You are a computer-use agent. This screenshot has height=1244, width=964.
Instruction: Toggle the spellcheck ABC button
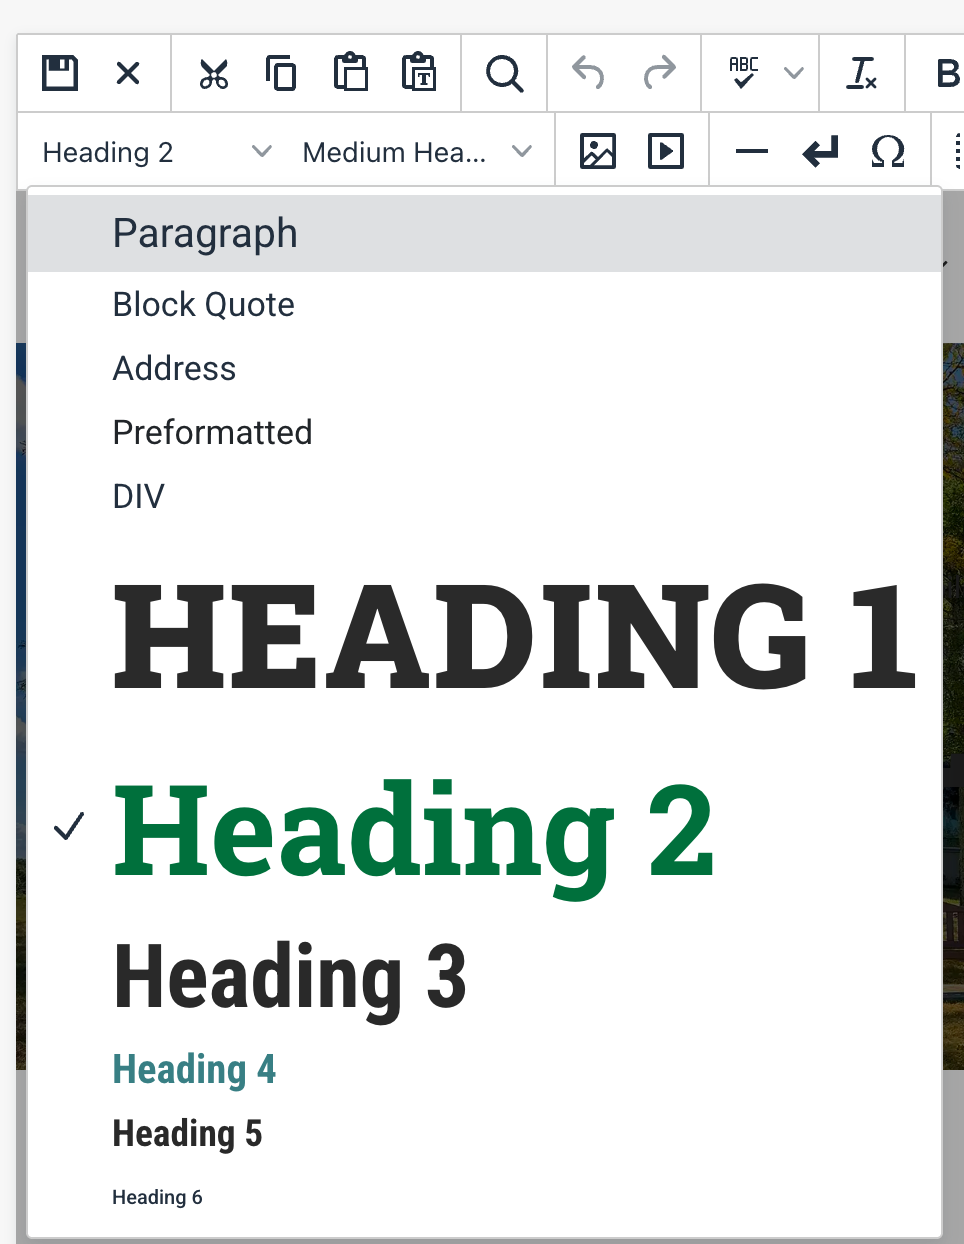(x=743, y=73)
